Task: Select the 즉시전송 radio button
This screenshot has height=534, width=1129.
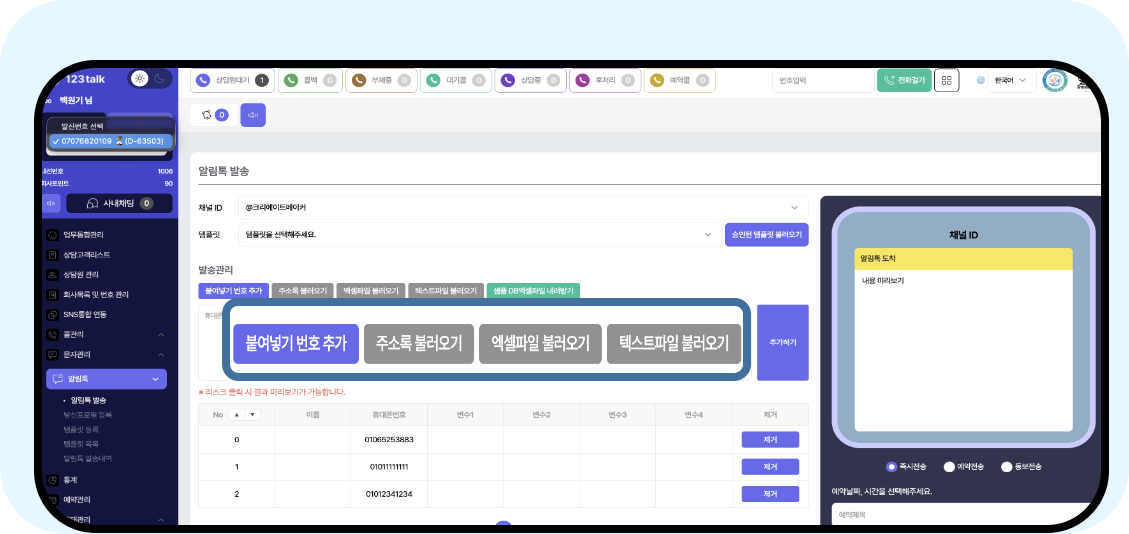Action: pyautogui.click(x=892, y=467)
